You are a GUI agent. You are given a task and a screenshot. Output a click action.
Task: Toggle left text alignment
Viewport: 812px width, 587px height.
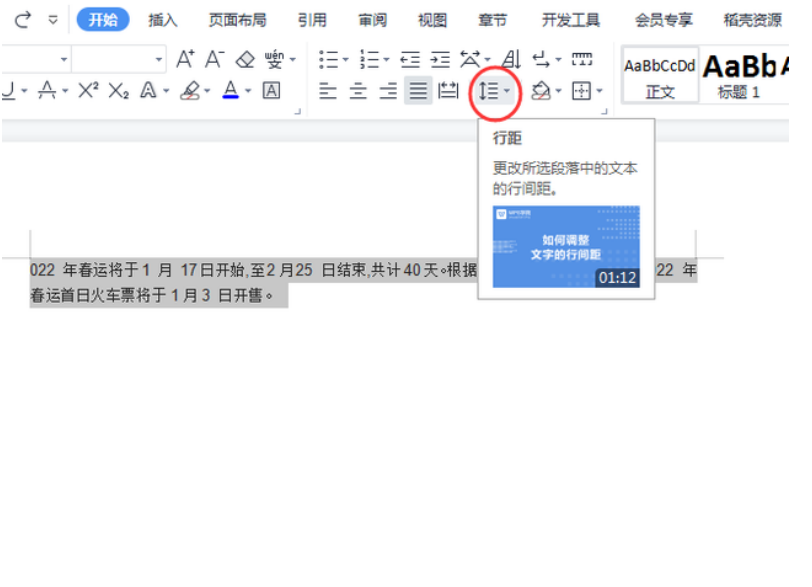[x=328, y=92]
